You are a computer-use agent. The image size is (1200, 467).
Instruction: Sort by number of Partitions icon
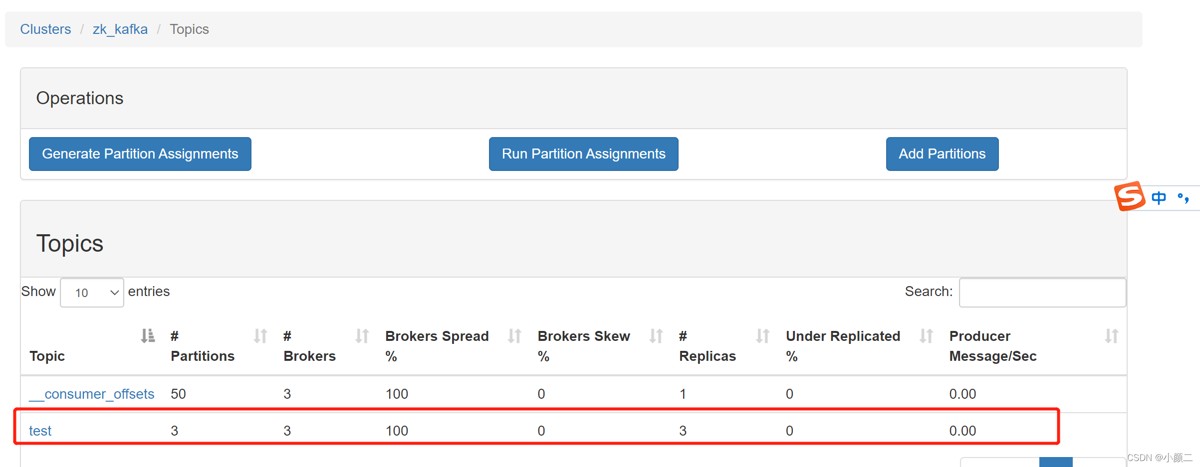(x=260, y=336)
